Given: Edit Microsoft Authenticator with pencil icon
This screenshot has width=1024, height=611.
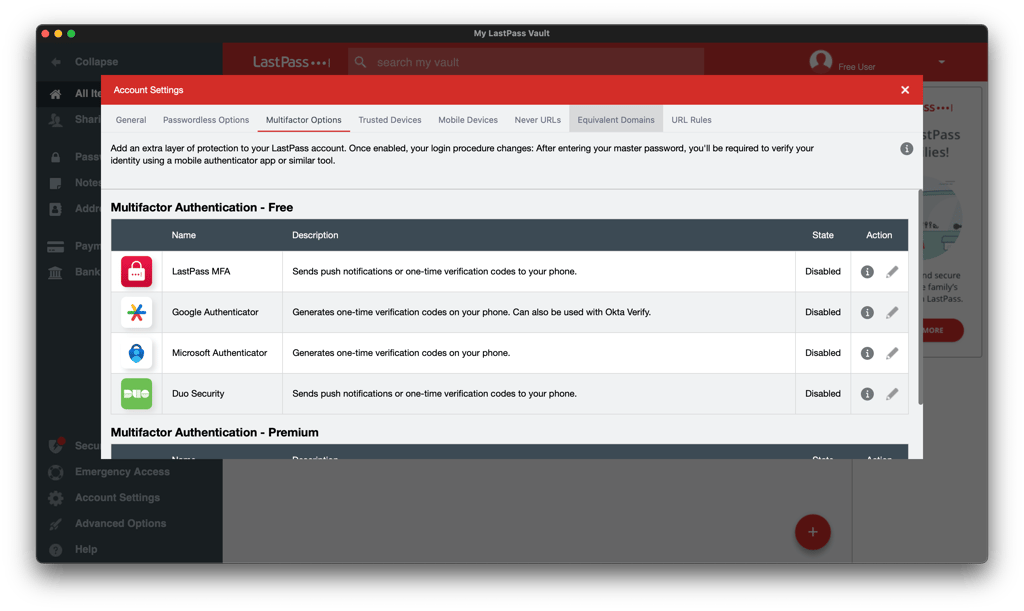Looking at the screenshot, I should pos(891,353).
